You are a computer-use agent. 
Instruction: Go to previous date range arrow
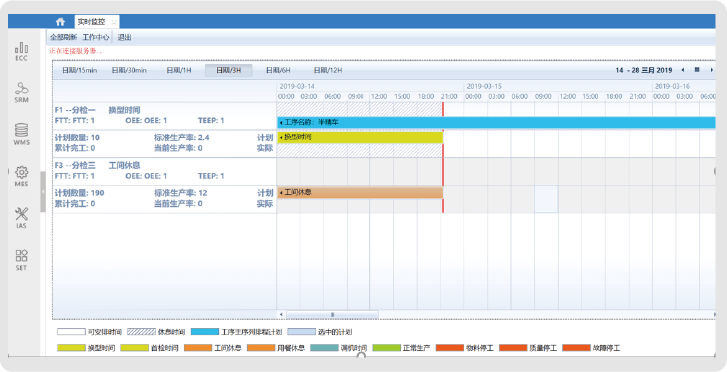point(683,70)
